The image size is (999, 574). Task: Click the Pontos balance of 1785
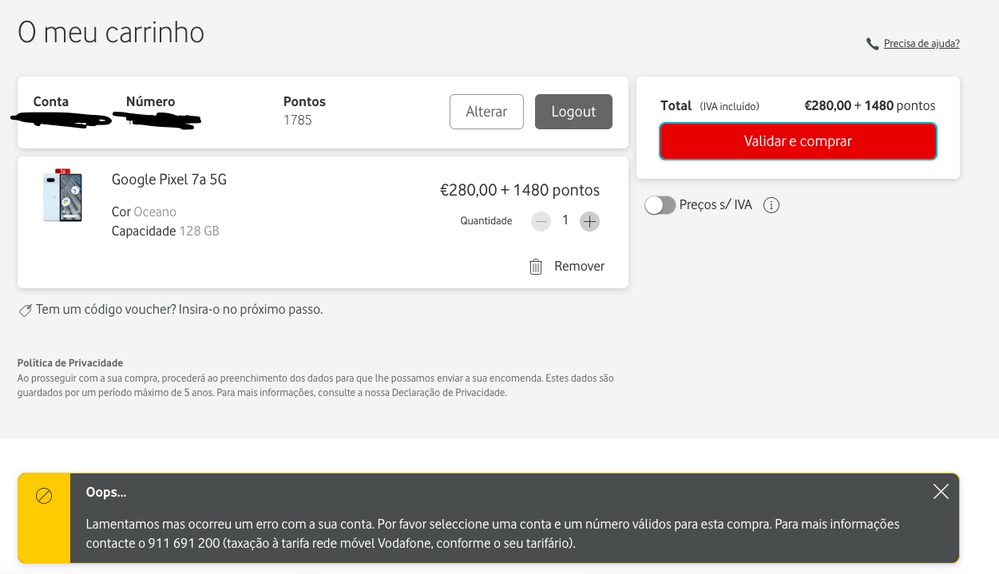[x=297, y=120]
